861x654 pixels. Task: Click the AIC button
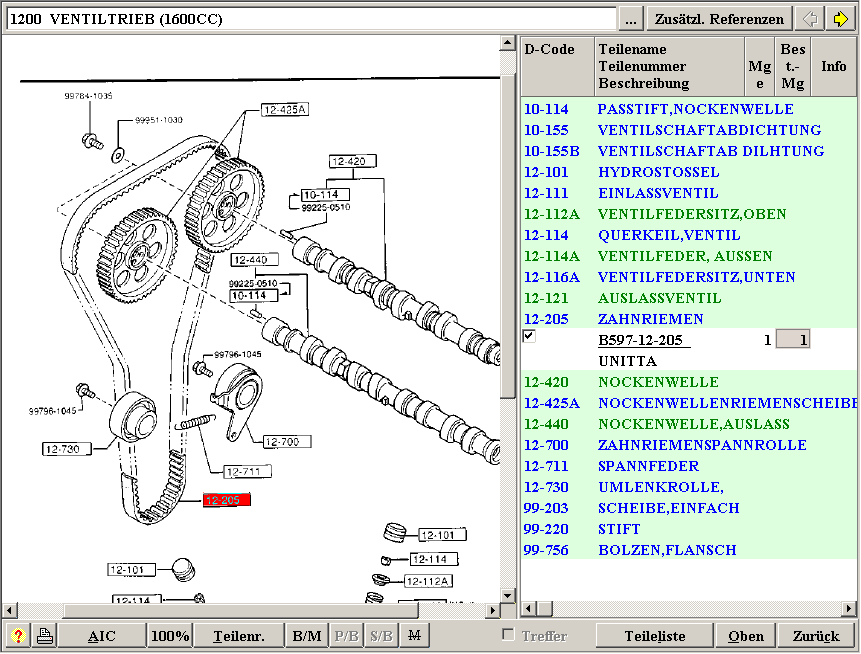pyautogui.click(x=102, y=636)
